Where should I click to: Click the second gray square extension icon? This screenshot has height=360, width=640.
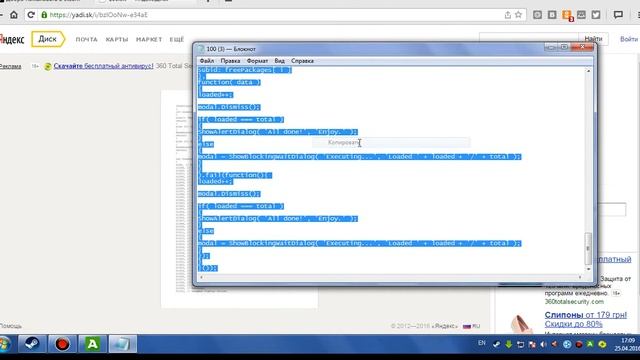tap(552, 15)
